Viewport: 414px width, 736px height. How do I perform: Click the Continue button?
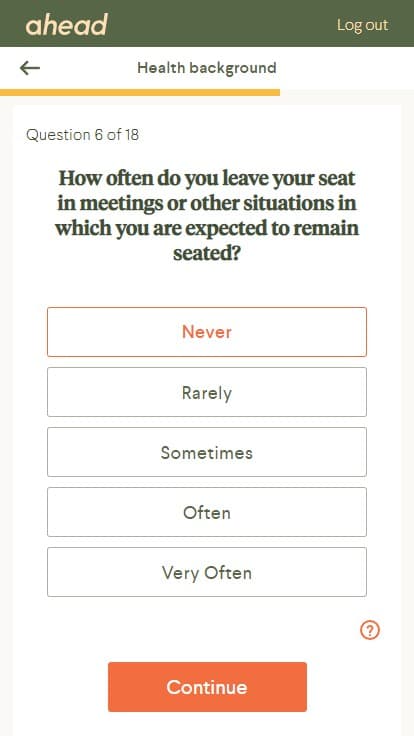[207, 687]
